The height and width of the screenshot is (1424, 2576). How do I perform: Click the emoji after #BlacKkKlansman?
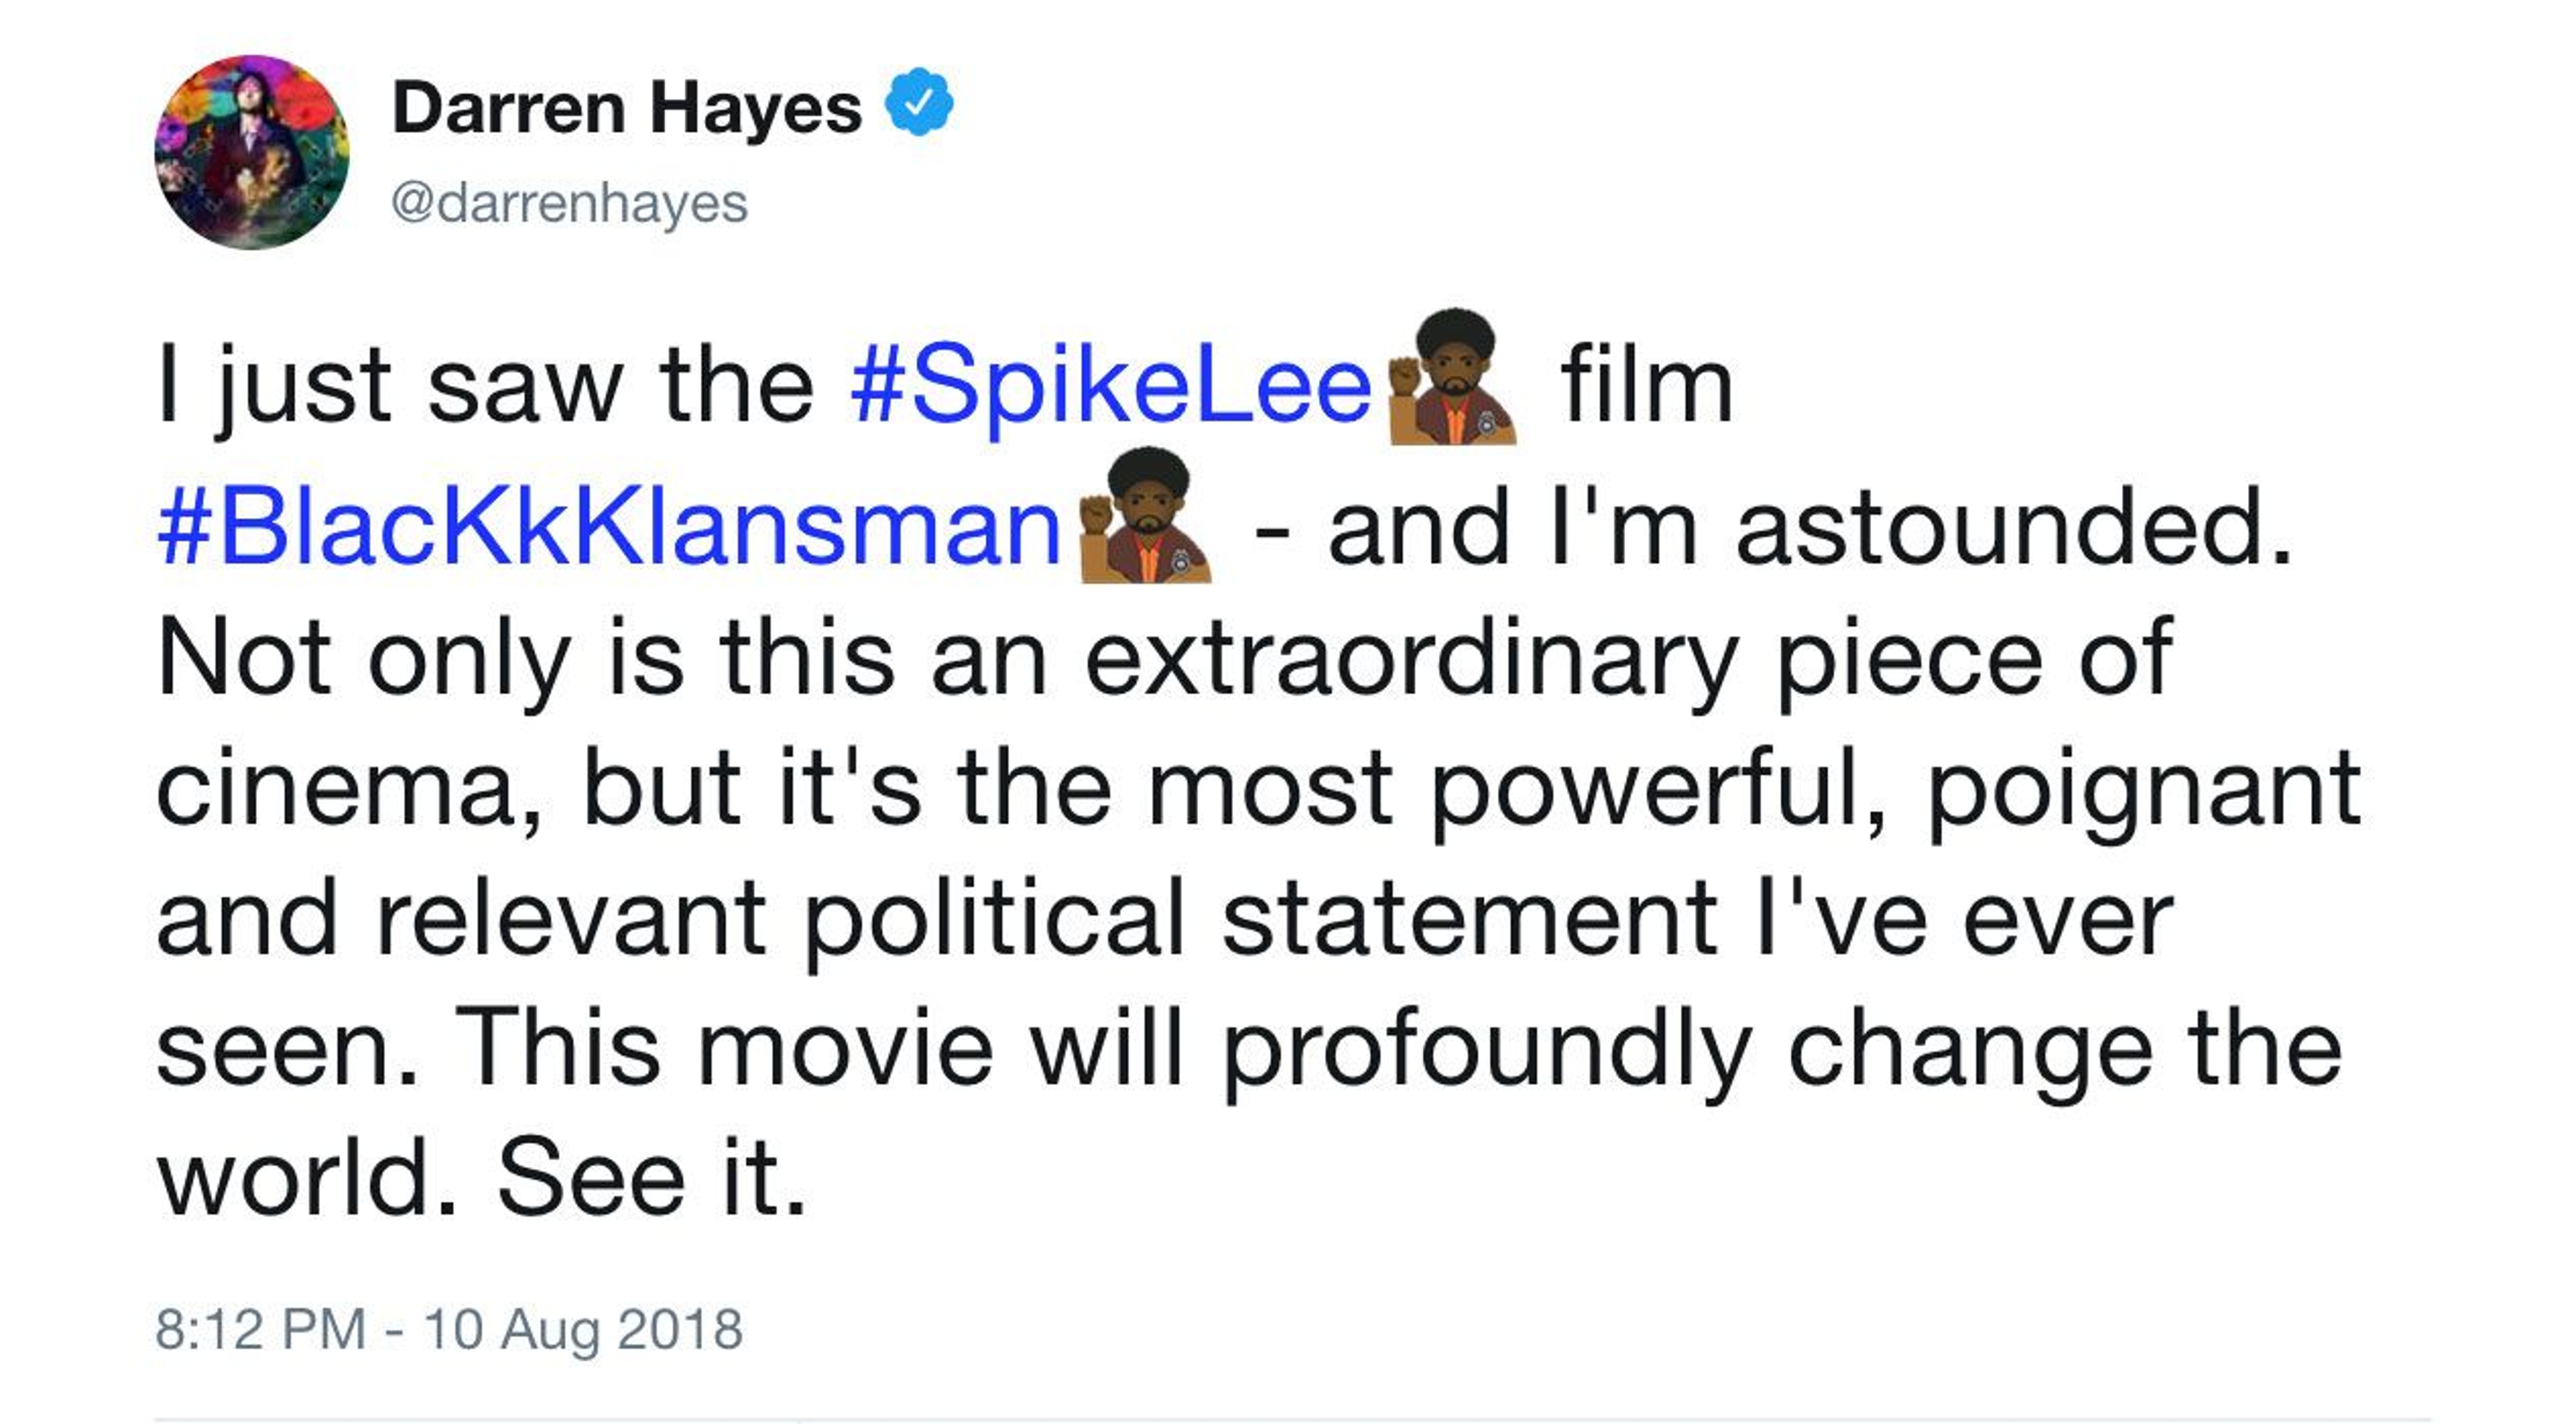(1146, 518)
